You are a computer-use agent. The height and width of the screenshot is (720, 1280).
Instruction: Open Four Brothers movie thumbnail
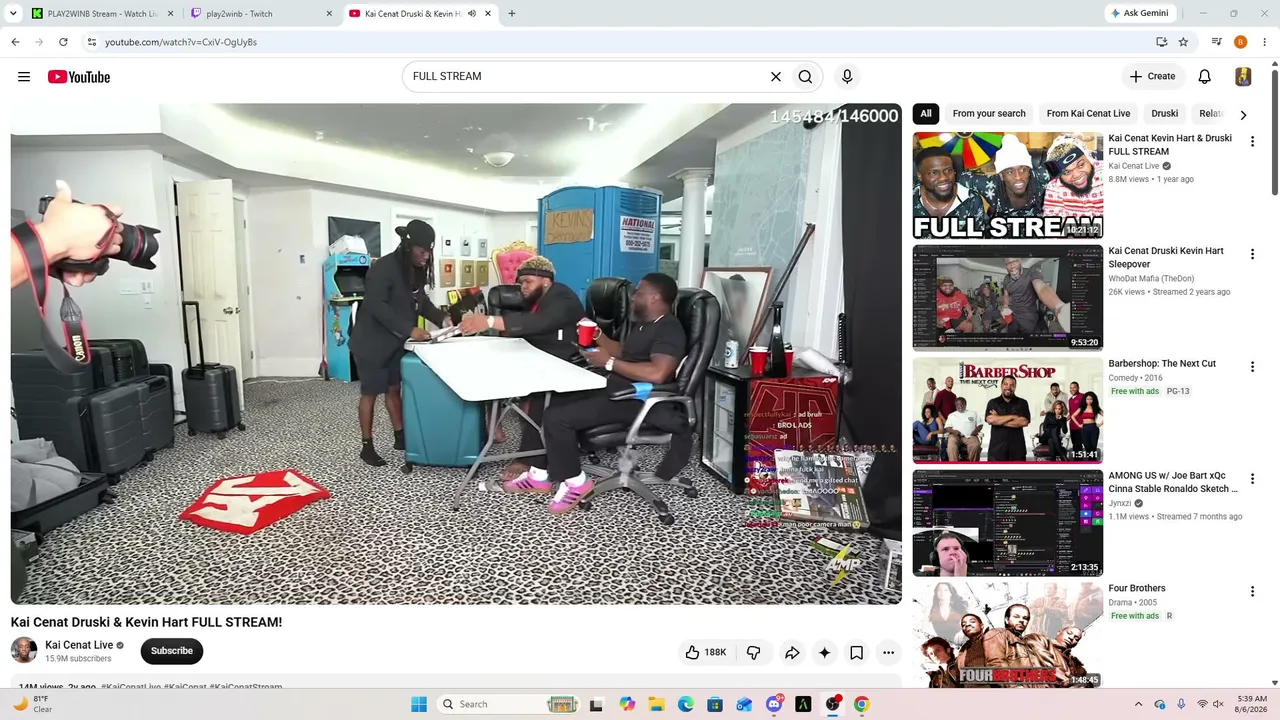[1008, 634]
